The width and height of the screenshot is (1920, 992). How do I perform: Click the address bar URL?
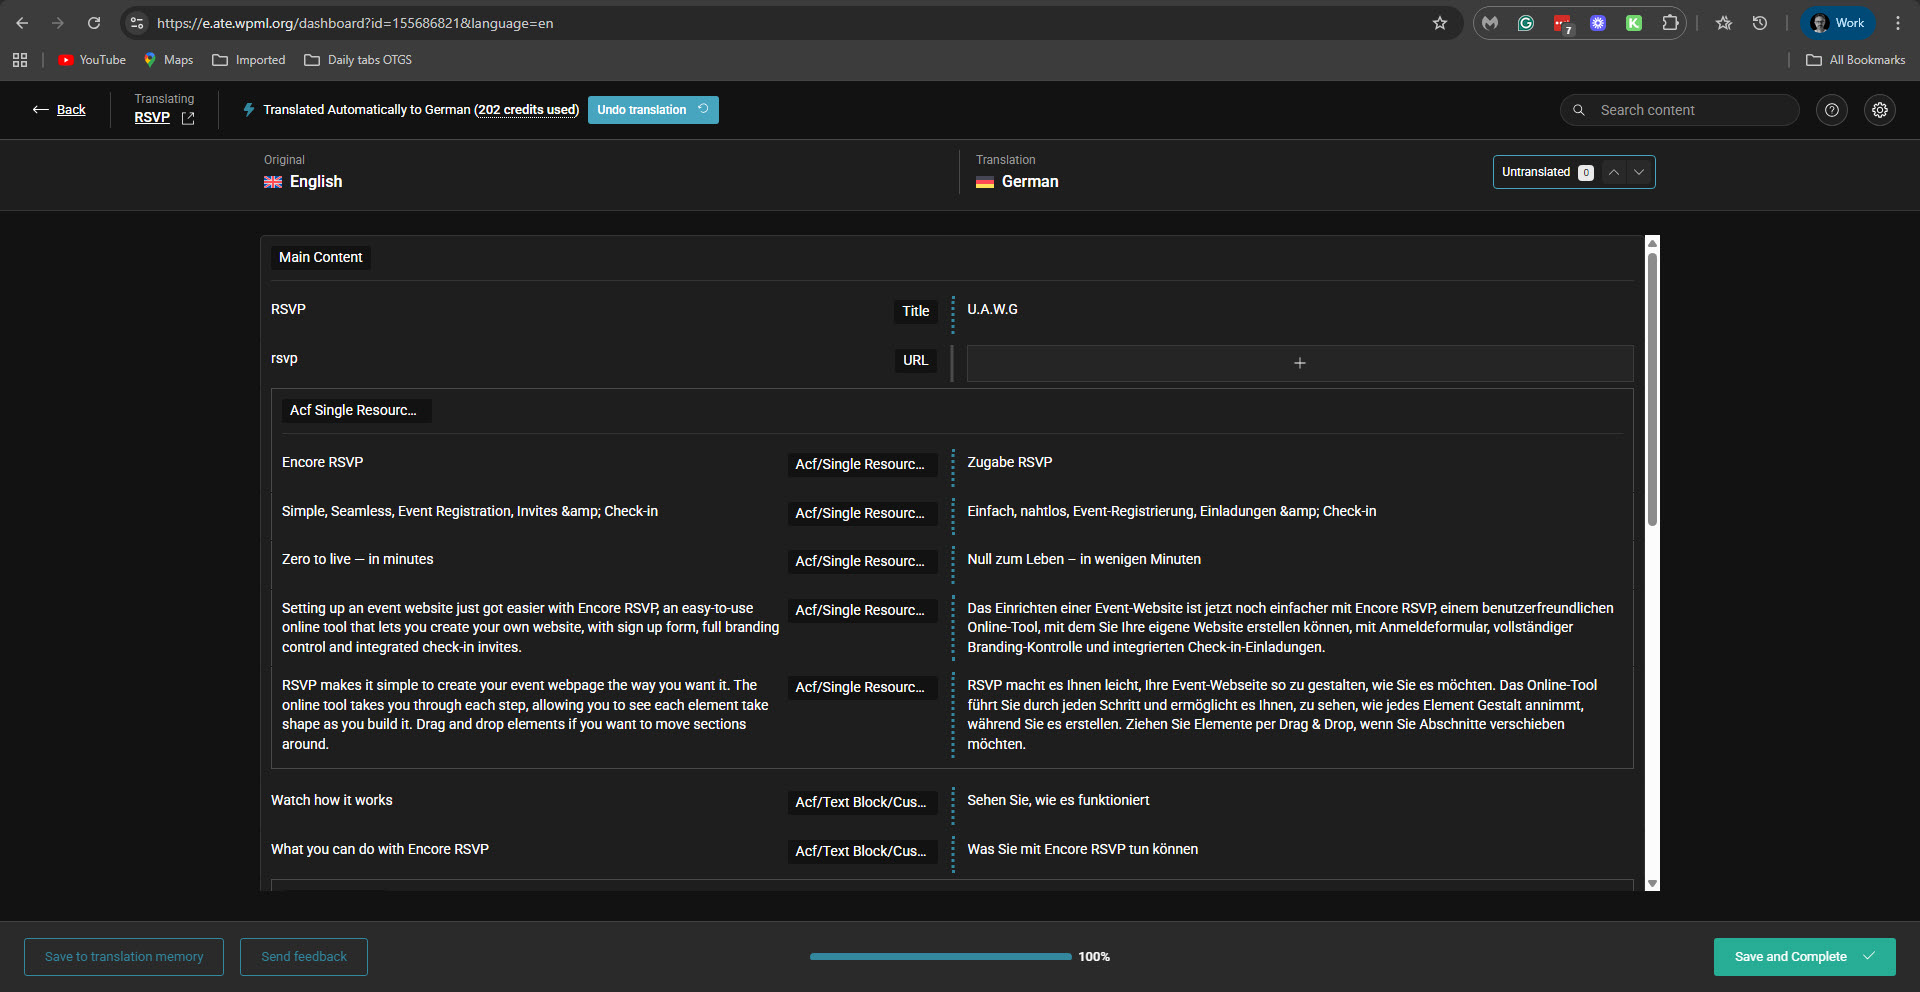355,23
